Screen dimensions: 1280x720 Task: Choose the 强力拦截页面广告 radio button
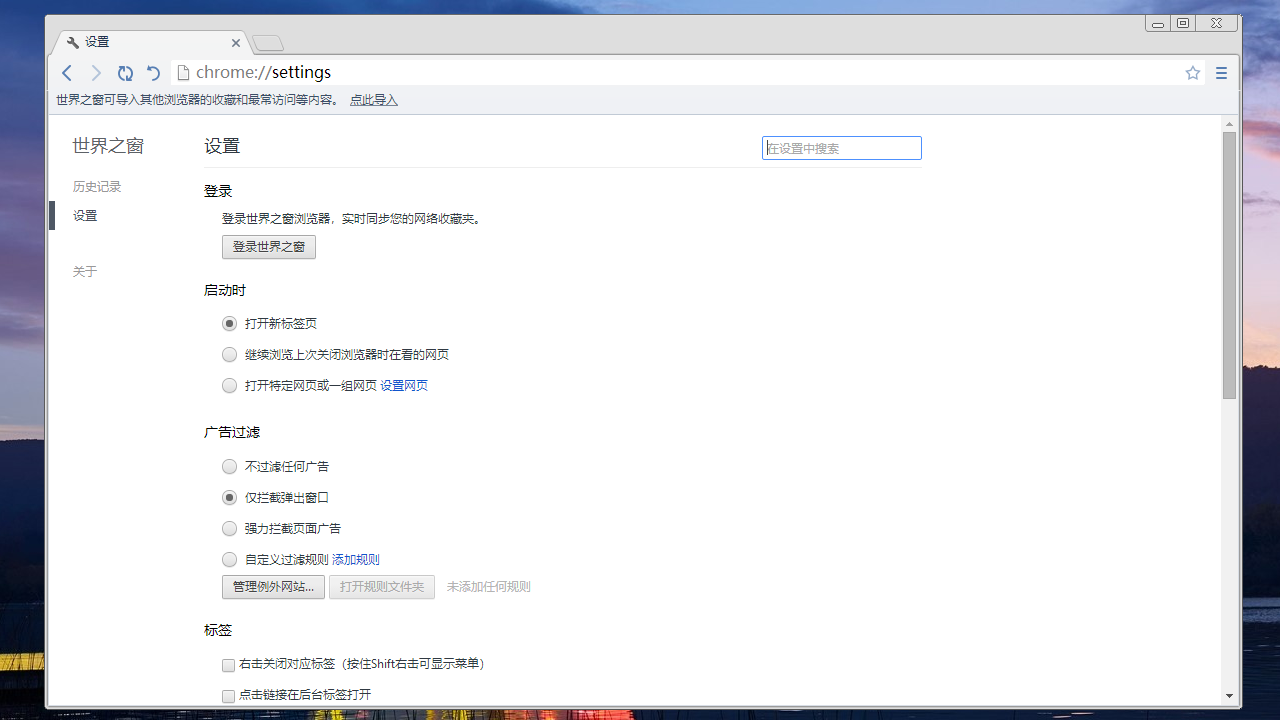click(230, 529)
